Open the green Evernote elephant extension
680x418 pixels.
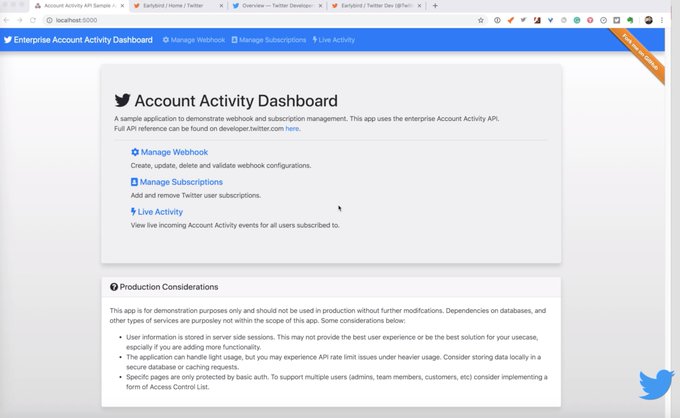coord(630,20)
